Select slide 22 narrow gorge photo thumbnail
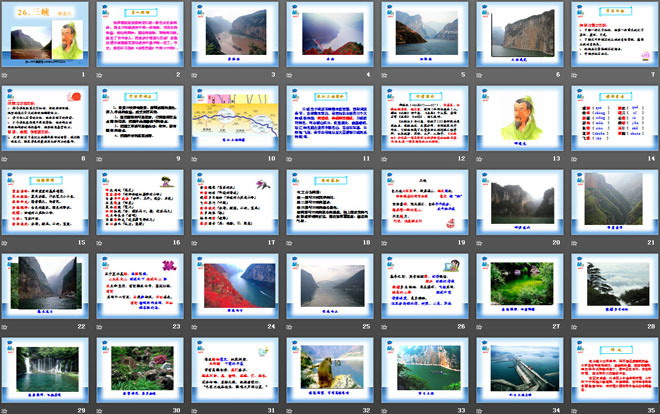The height and width of the screenshot is (414, 660). click(x=45, y=286)
